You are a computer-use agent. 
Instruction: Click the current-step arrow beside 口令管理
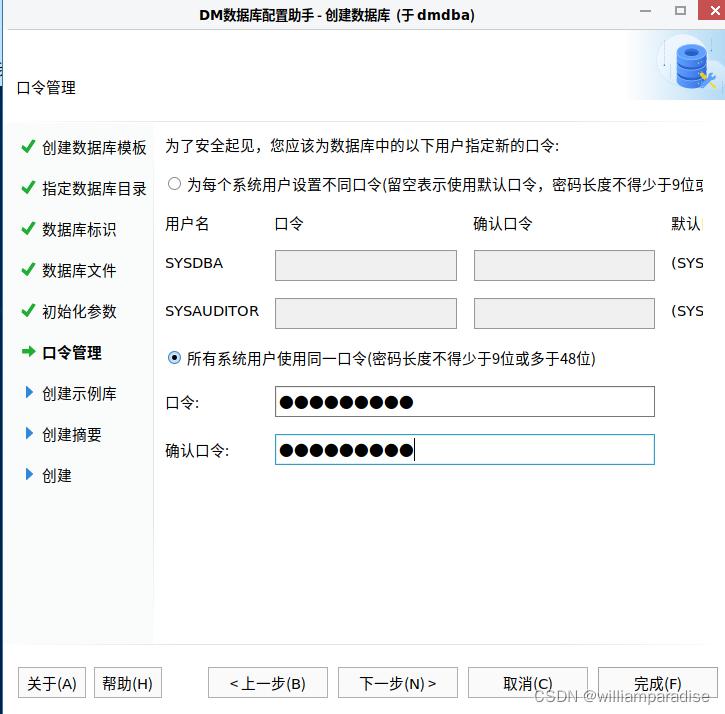click(x=28, y=352)
